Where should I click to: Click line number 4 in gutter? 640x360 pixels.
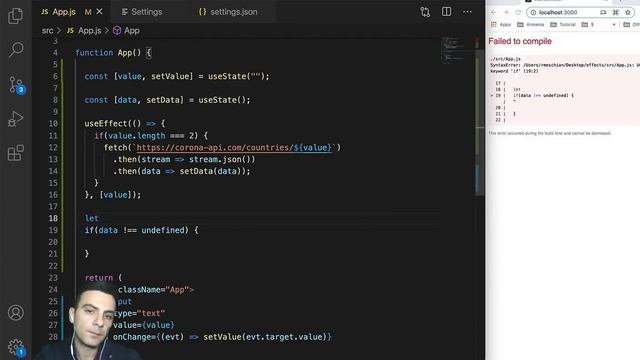point(55,53)
